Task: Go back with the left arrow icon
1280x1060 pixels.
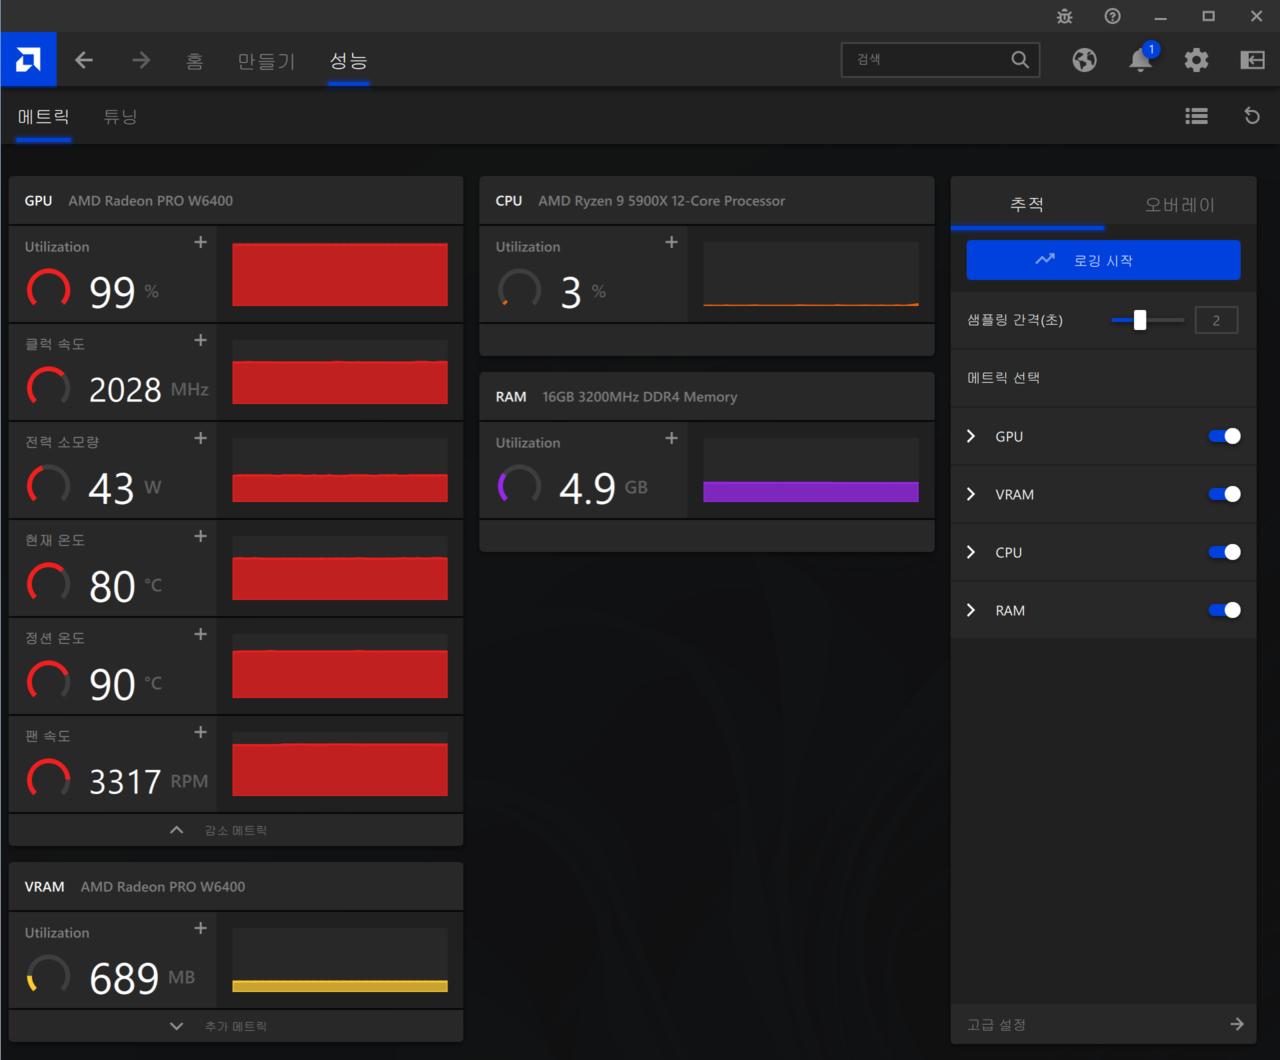Action: 84,60
